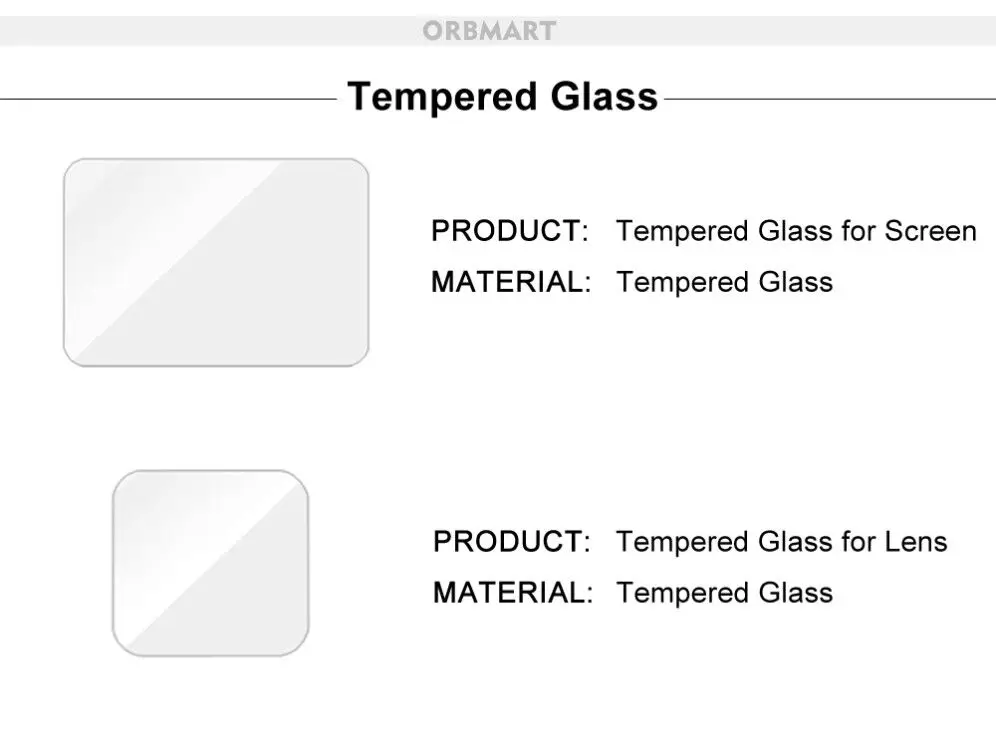Click the first PRODUCT label
Screen dimensions: 996x750
[x=509, y=231]
